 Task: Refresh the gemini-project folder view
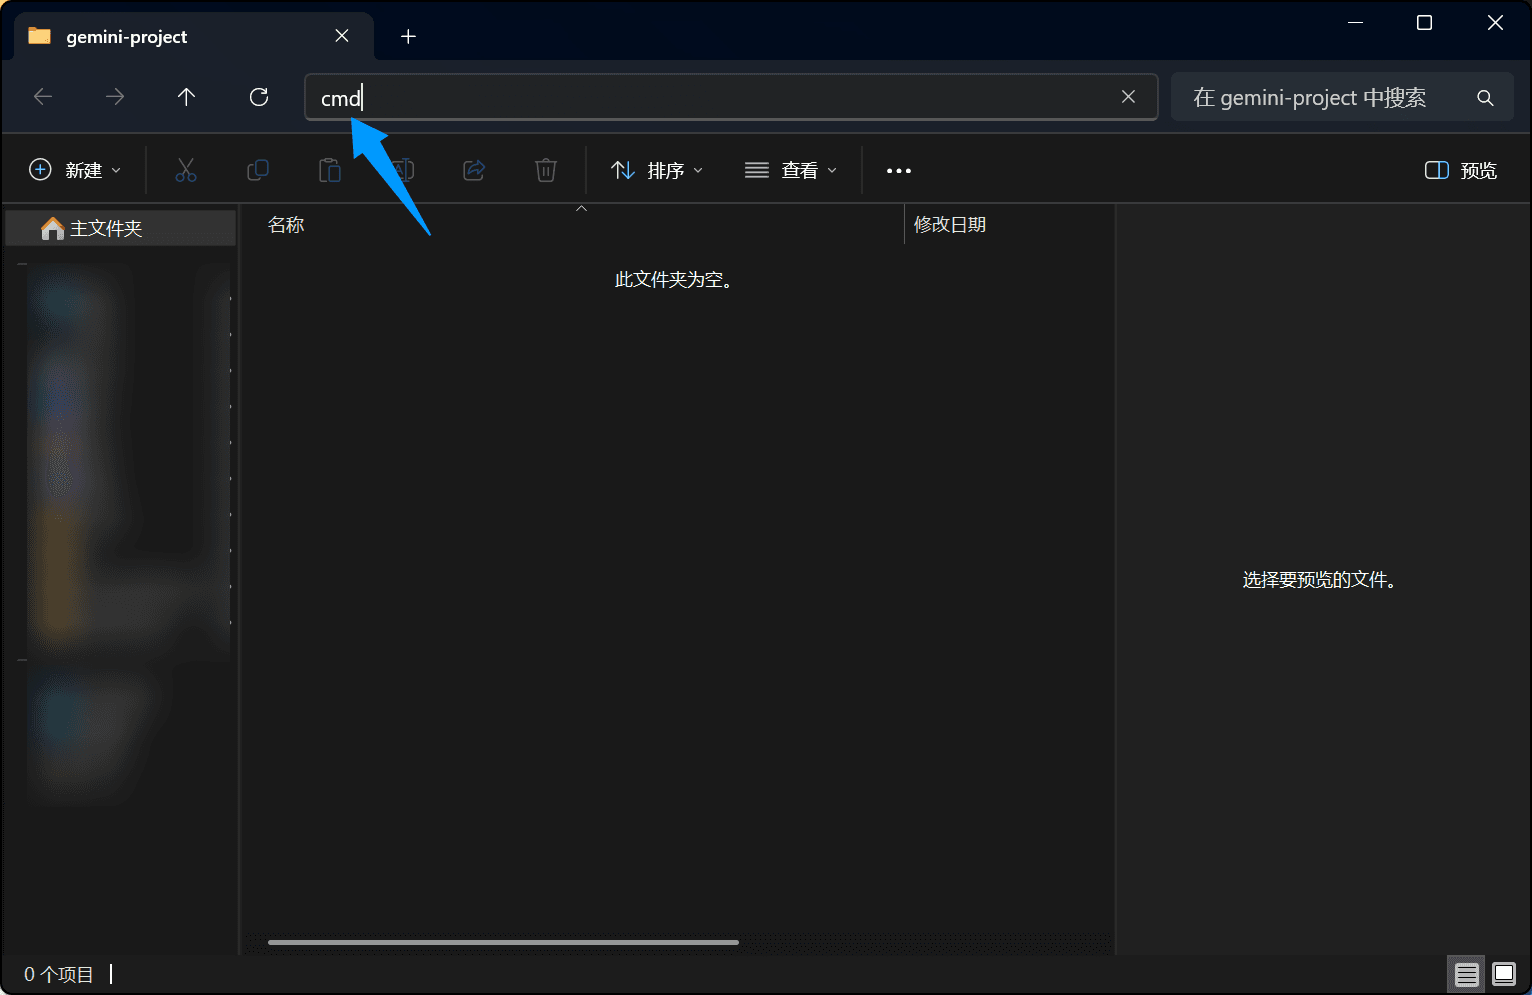[259, 97]
